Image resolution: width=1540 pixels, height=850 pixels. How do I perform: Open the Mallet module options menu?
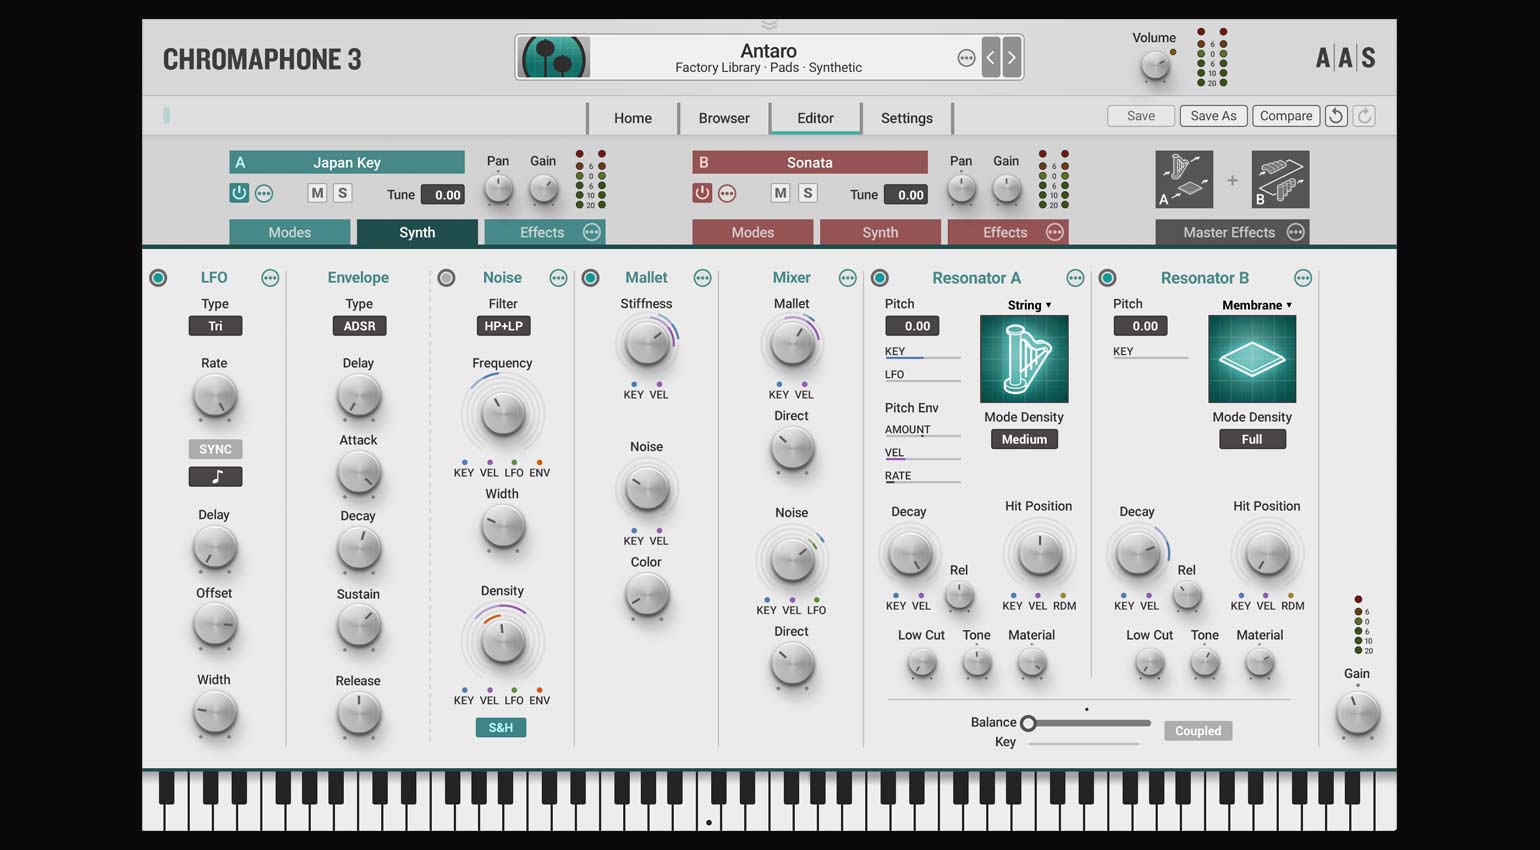click(702, 278)
